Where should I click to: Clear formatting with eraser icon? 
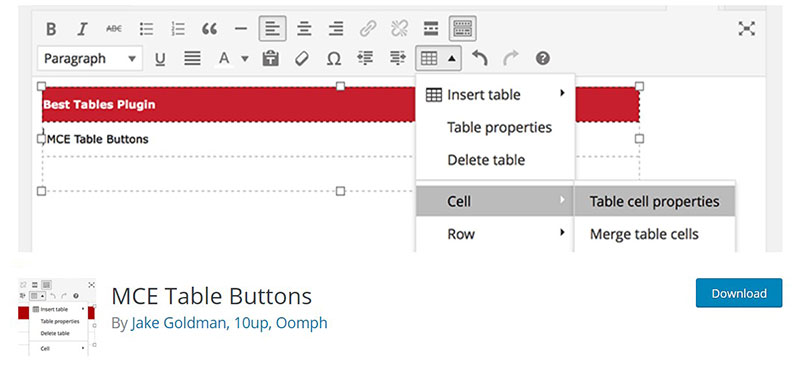302,59
